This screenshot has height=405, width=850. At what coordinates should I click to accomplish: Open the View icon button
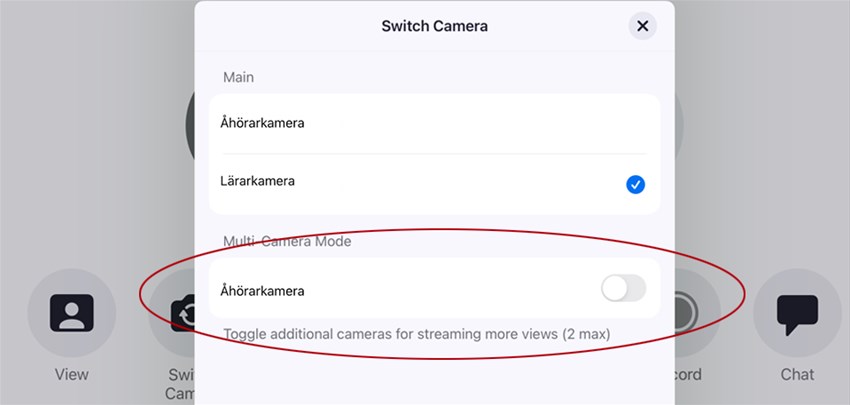tap(71, 314)
